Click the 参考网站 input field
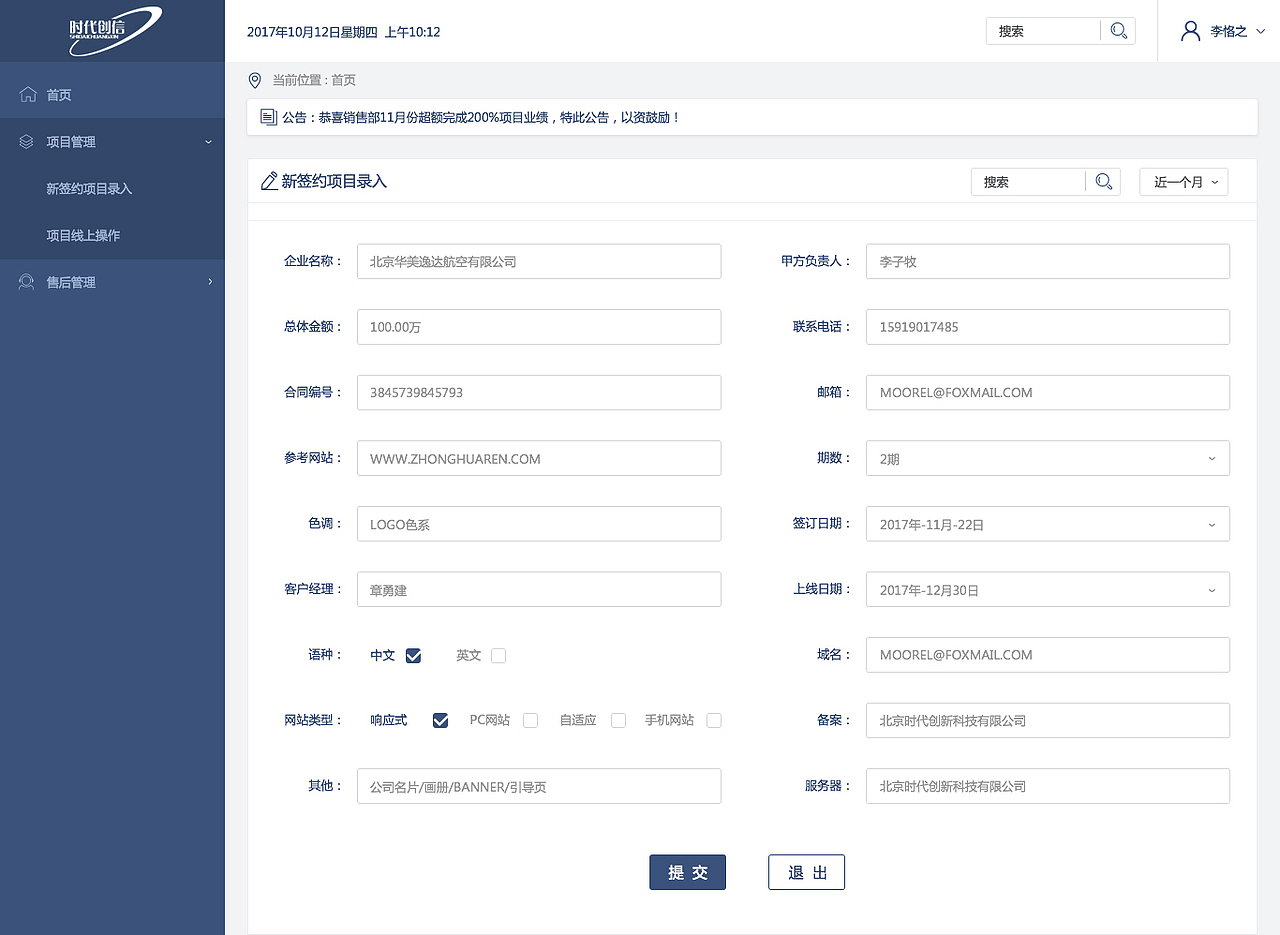Image resolution: width=1280 pixels, height=935 pixels. point(539,458)
